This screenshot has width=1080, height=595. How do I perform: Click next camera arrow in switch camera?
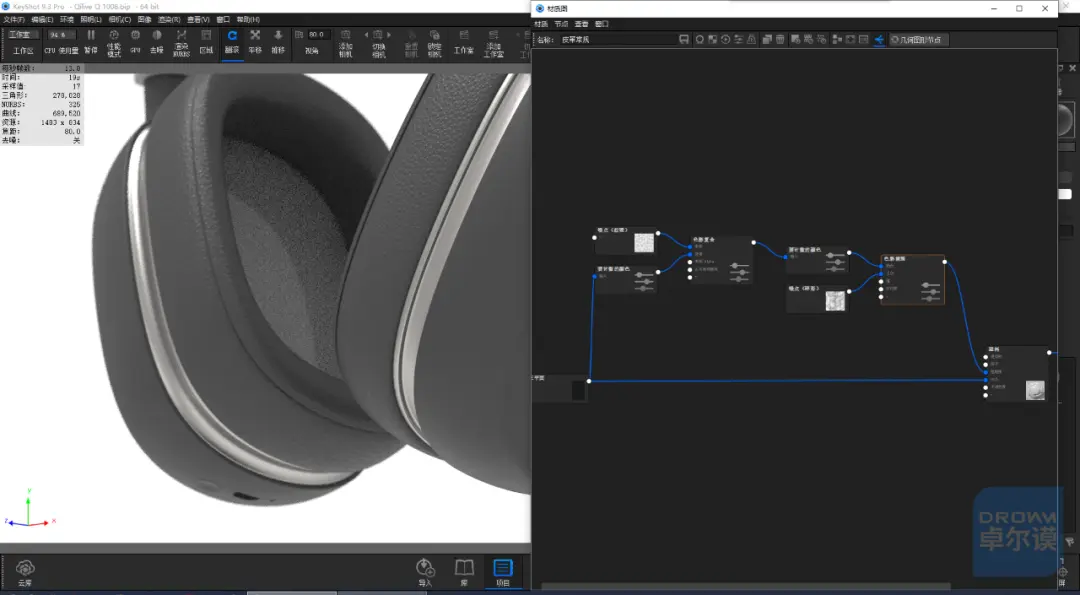coord(389,34)
